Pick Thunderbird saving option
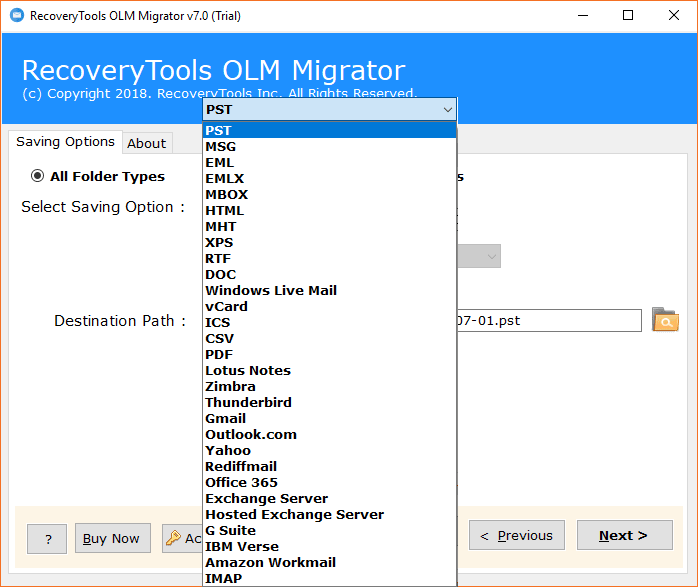Image resolution: width=698 pixels, height=587 pixels. [329, 403]
